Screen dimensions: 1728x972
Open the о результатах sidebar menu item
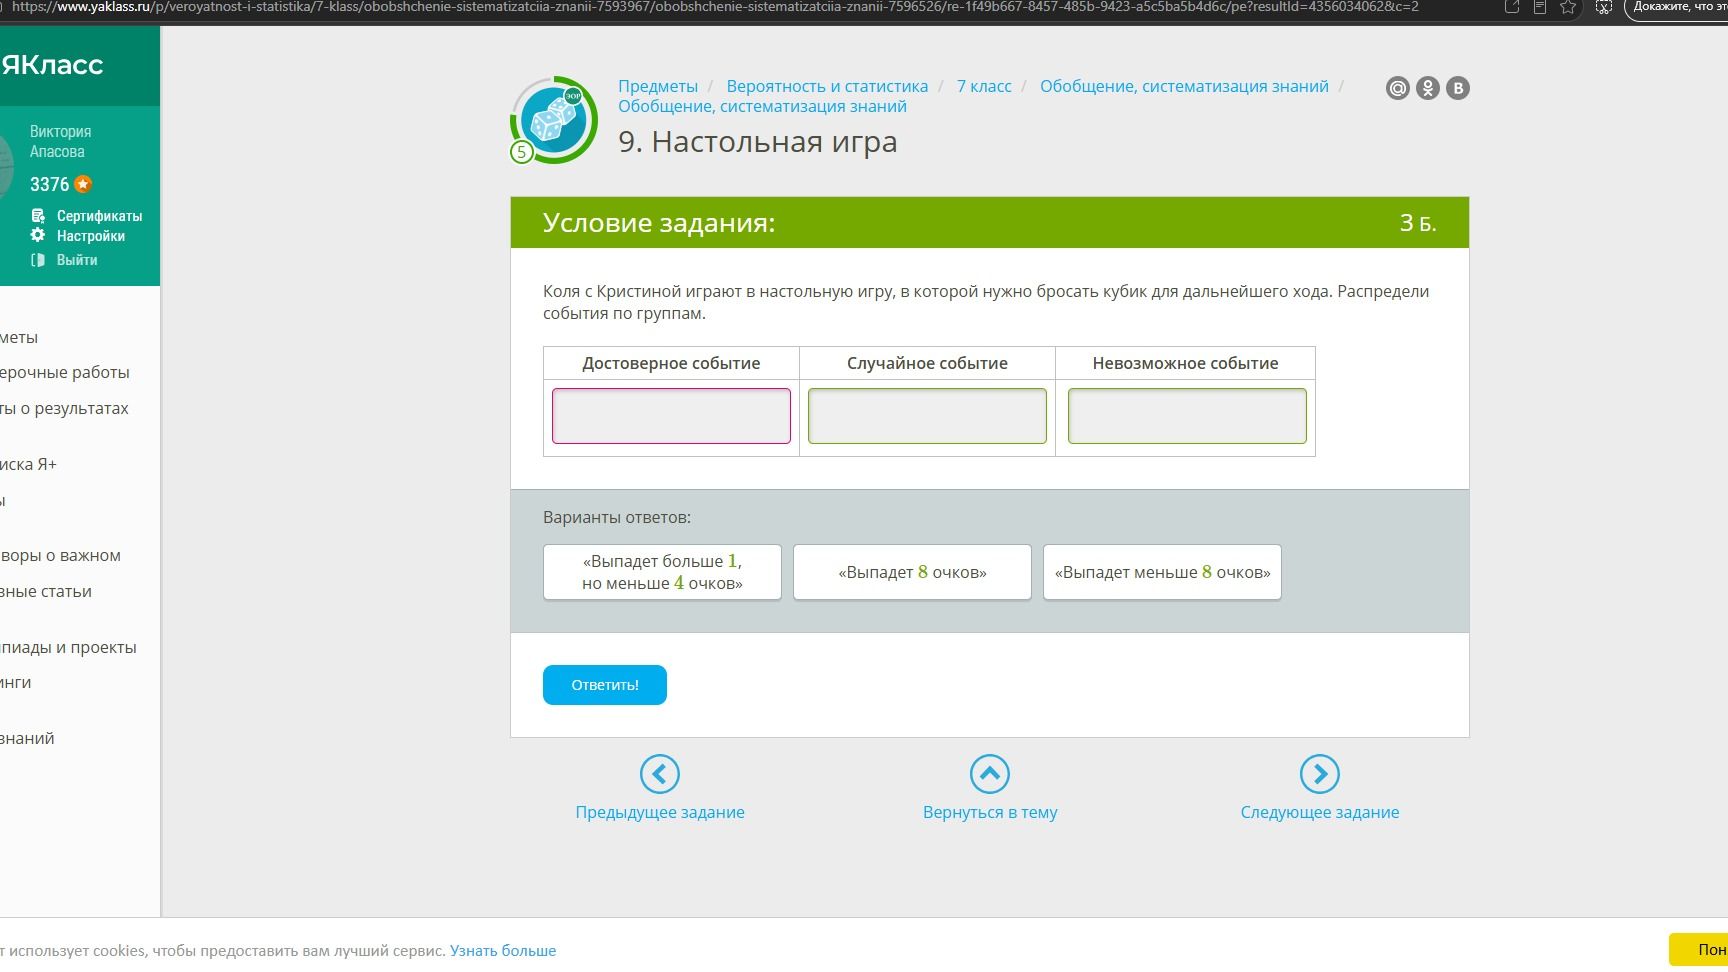click(x=64, y=408)
